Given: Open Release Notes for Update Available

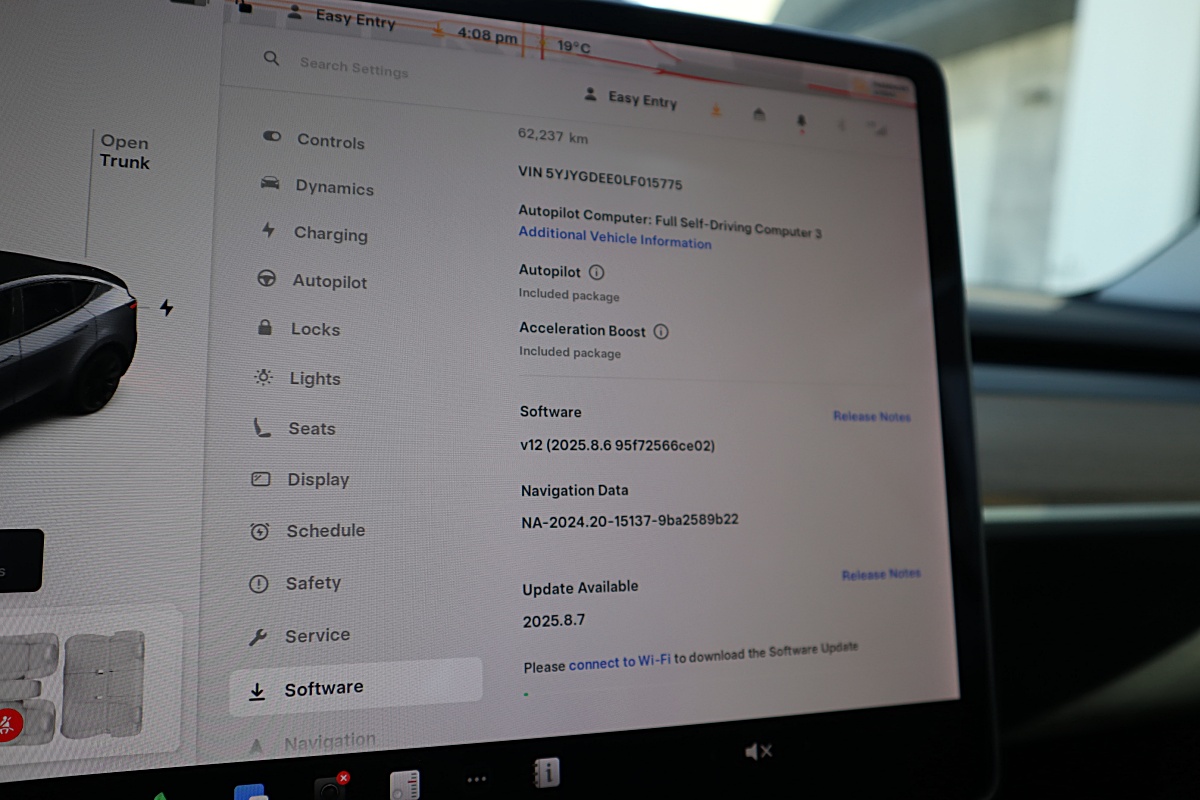Looking at the screenshot, I should pos(881,574).
